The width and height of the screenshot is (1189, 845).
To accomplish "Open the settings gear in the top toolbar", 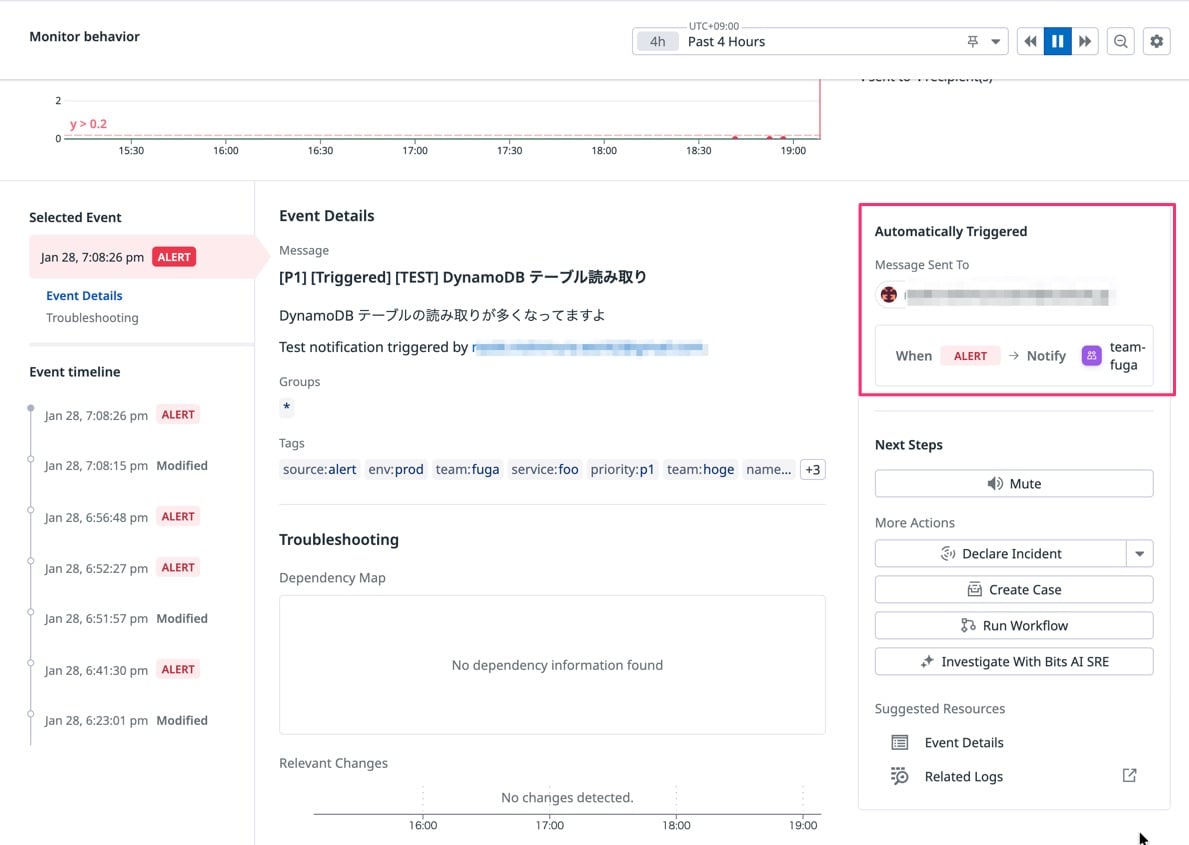I will pyautogui.click(x=1157, y=41).
